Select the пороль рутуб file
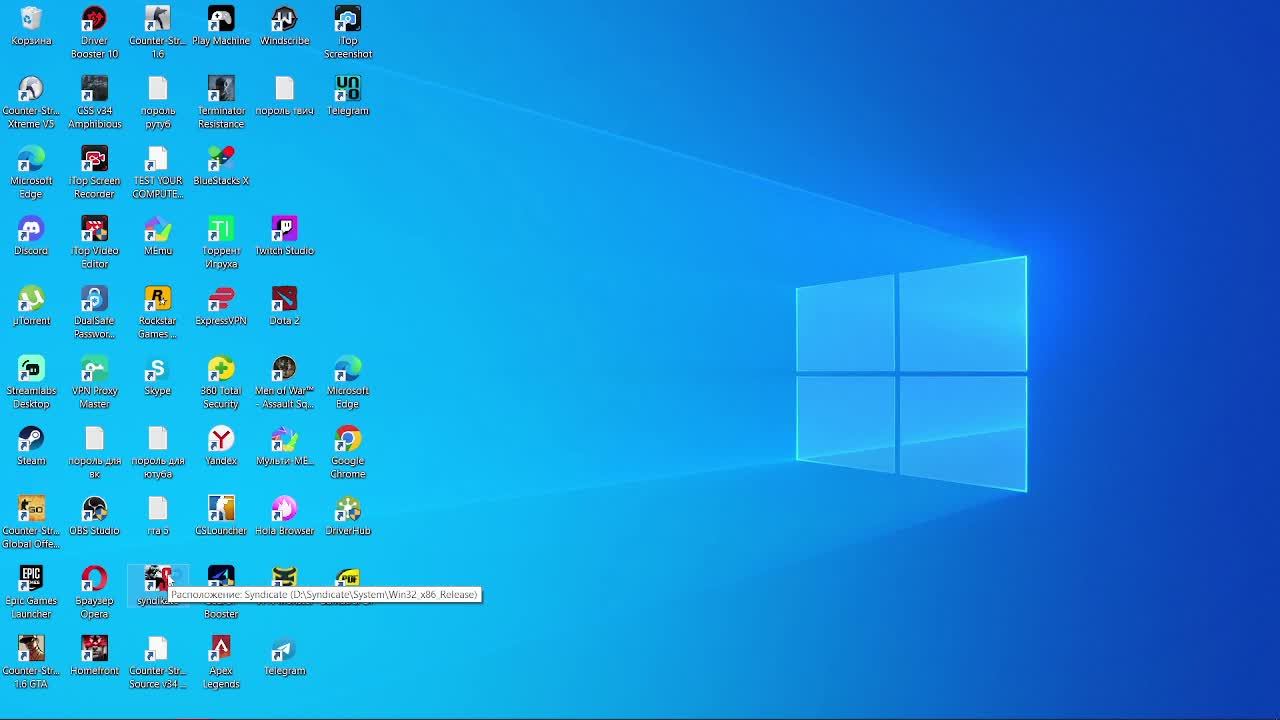The width and height of the screenshot is (1280, 720). [157, 102]
